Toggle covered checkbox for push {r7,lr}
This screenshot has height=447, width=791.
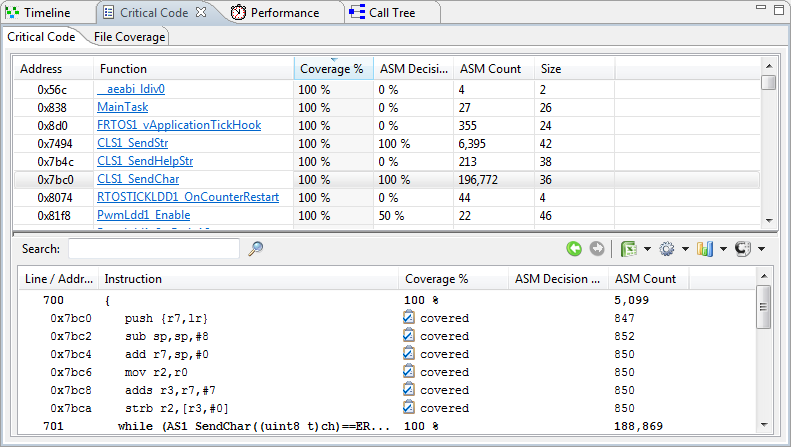click(x=408, y=318)
